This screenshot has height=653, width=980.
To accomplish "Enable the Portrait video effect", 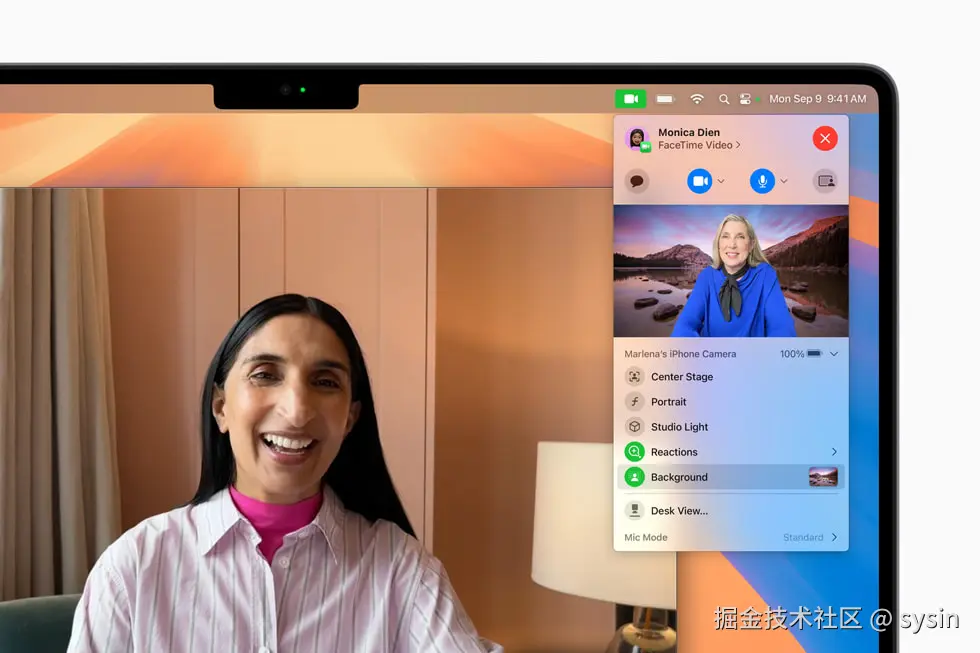I will [x=668, y=402].
